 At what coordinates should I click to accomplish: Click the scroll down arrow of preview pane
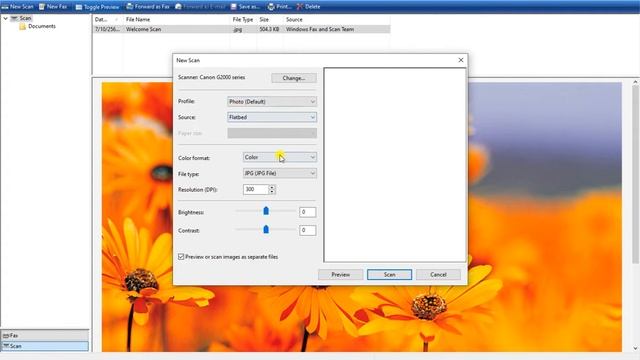(635, 349)
